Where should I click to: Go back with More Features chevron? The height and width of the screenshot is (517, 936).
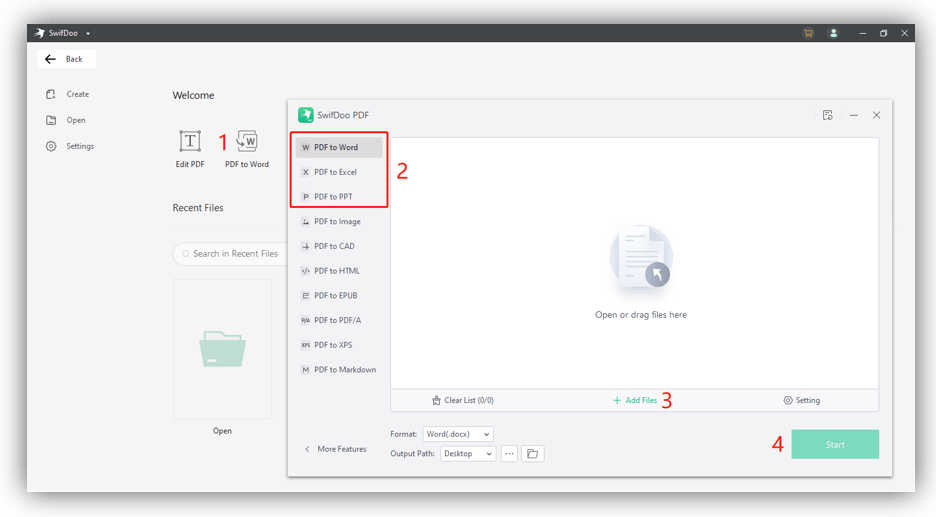pyautogui.click(x=307, y=449)
